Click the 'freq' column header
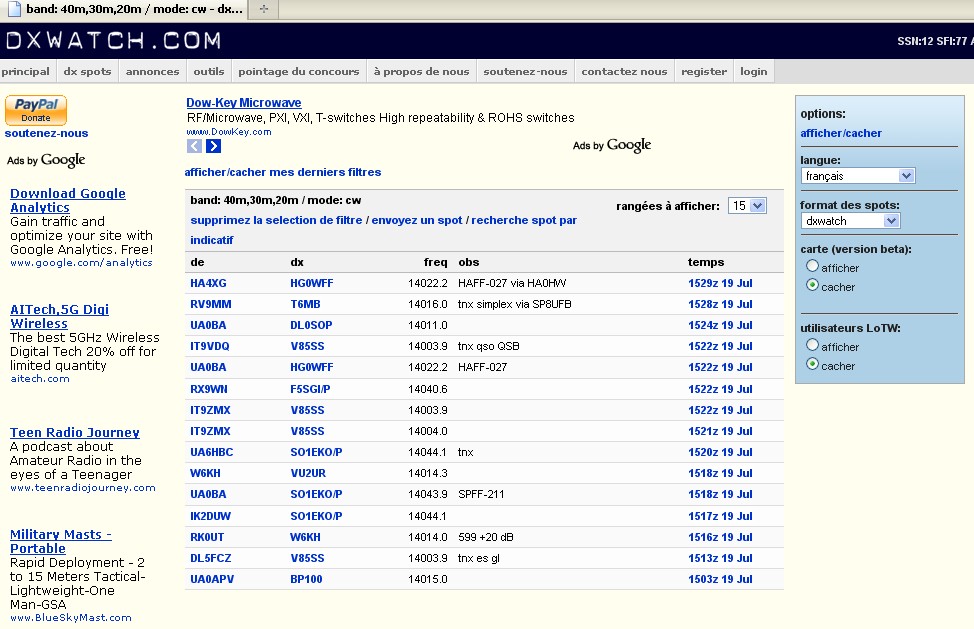The image size is (974, 629). pos(435,262)
